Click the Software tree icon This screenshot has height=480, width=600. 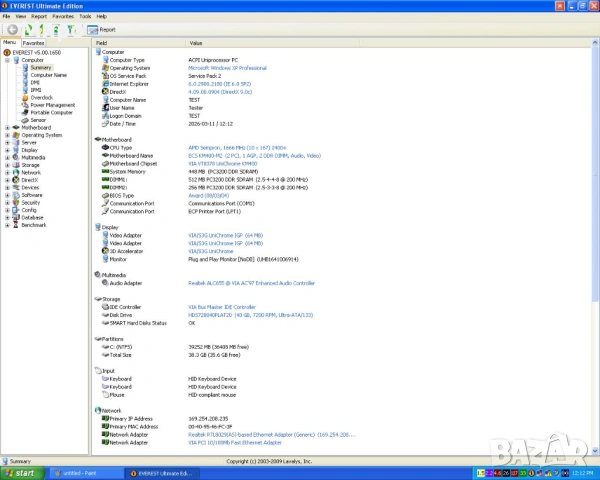click(x=16, y=195)
